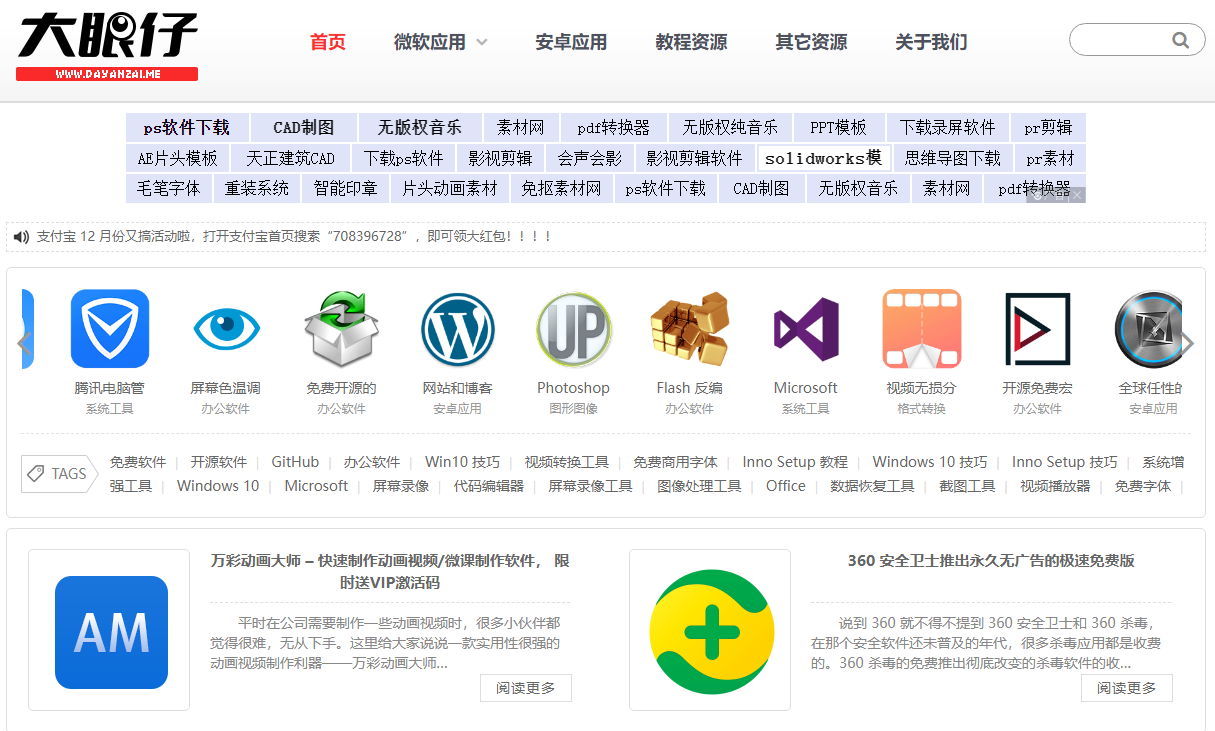Click the 影视剪辑软件 ad link

[694, 158]
